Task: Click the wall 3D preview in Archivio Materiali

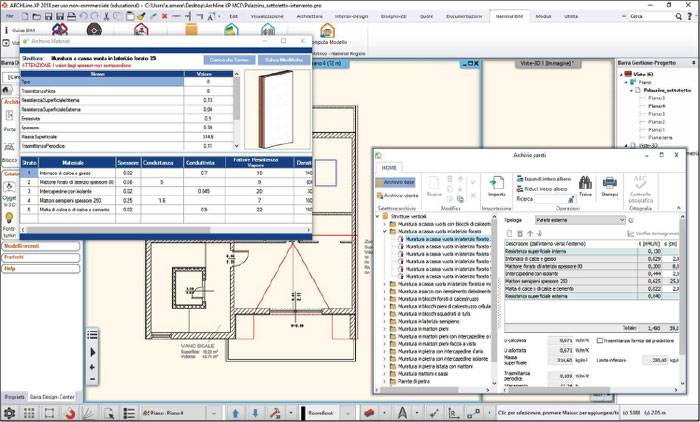Action: pos(277,109)
